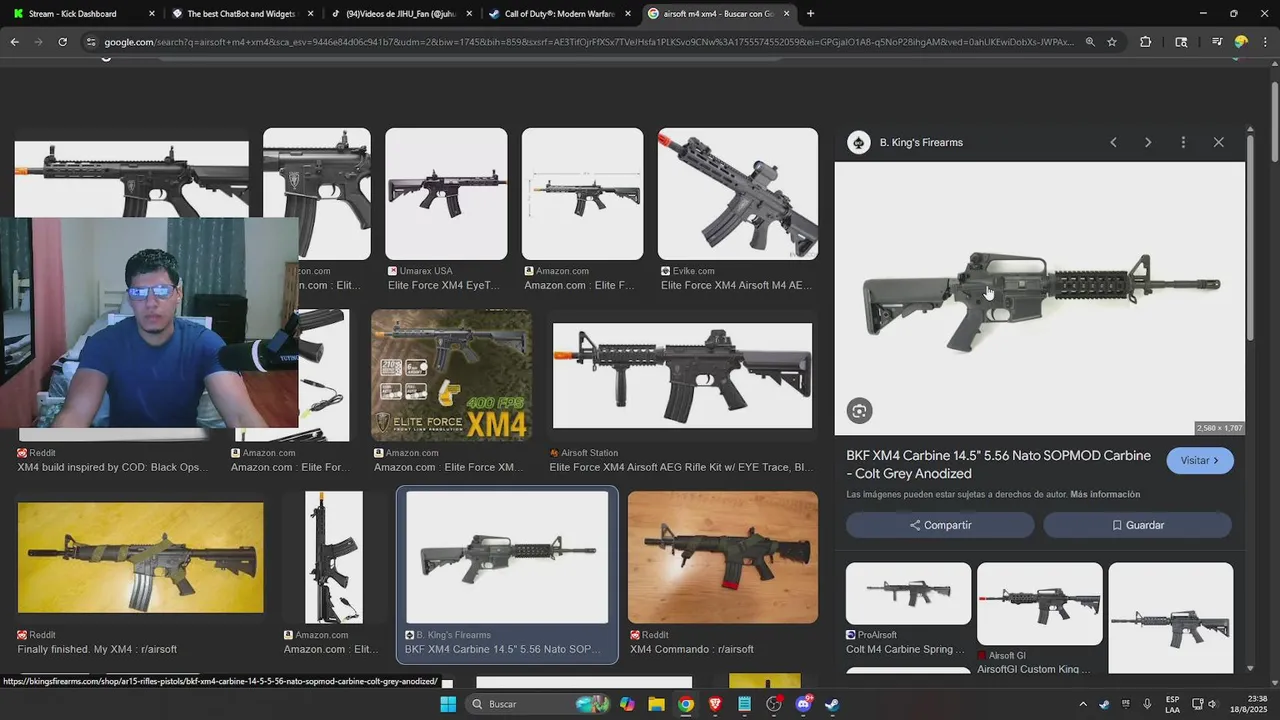Click the Visitar button
Screen dimensions: 1280x720
pos(1200,461)
